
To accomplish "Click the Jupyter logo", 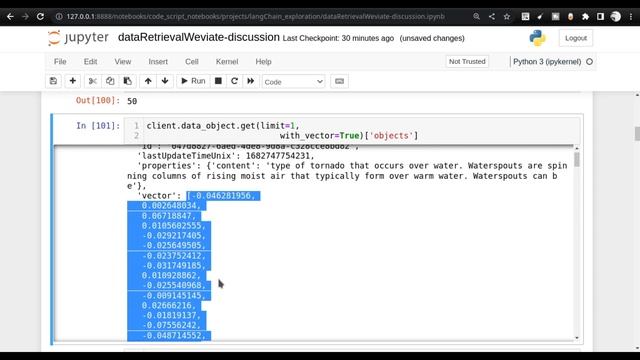I will (78, 38).
